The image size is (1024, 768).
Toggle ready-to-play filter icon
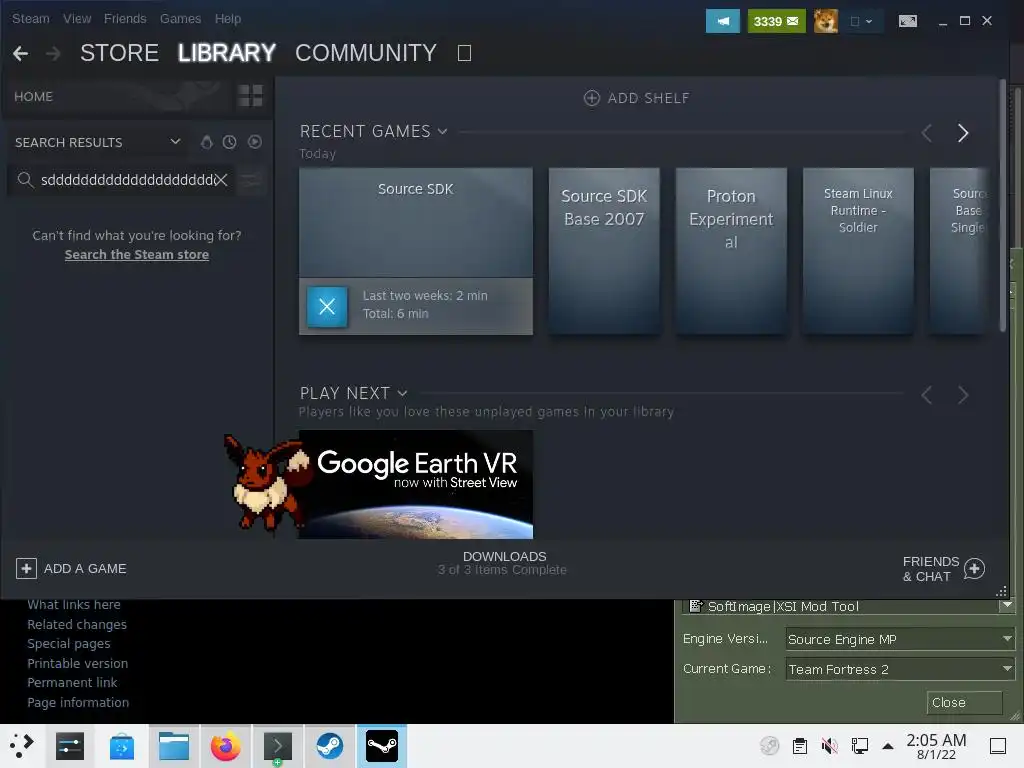click(x=255, y=142)
